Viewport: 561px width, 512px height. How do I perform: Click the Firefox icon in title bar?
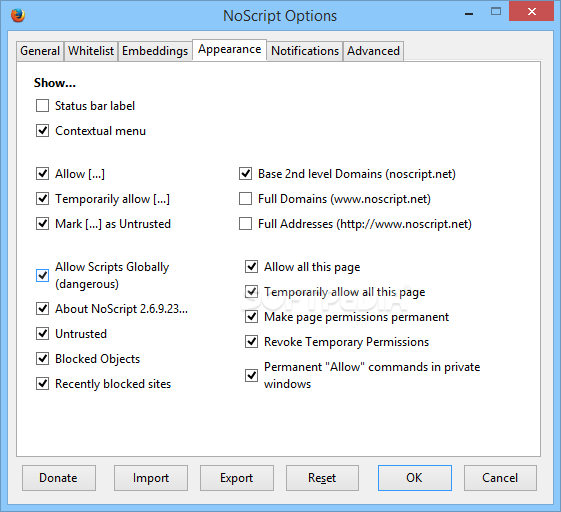point(18,15)
